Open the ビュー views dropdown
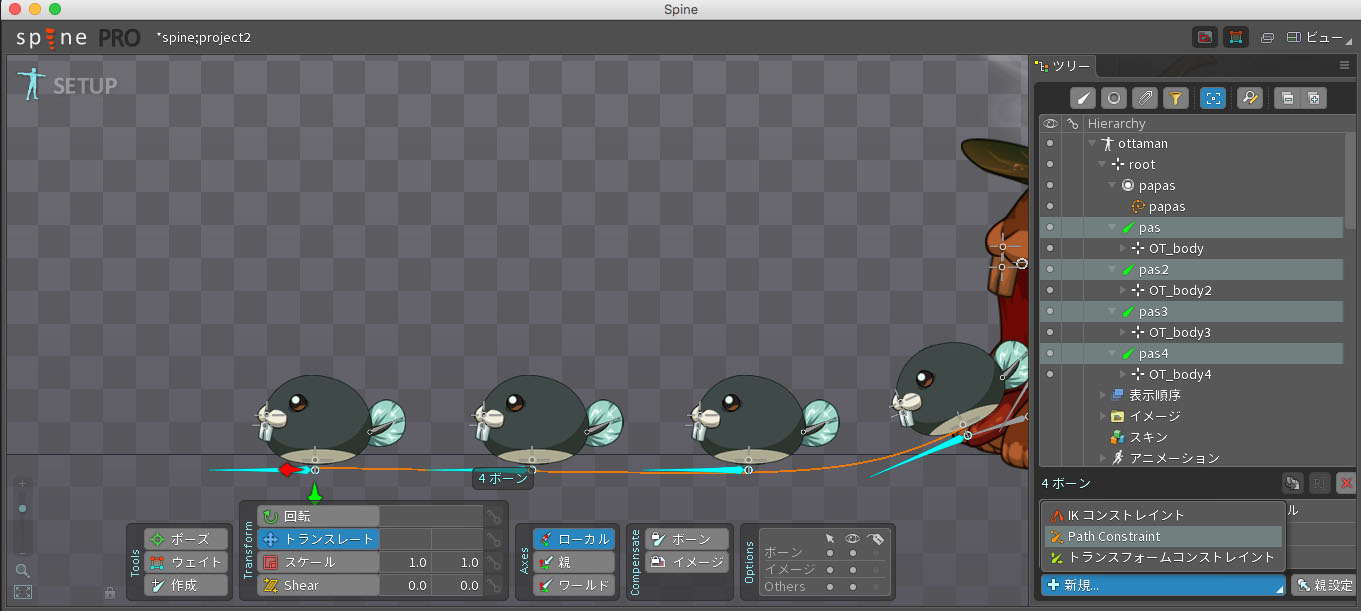Image resolution: width=1361 pixels, height=611 pixels. pyautogui.click(x=1319, y=38)
